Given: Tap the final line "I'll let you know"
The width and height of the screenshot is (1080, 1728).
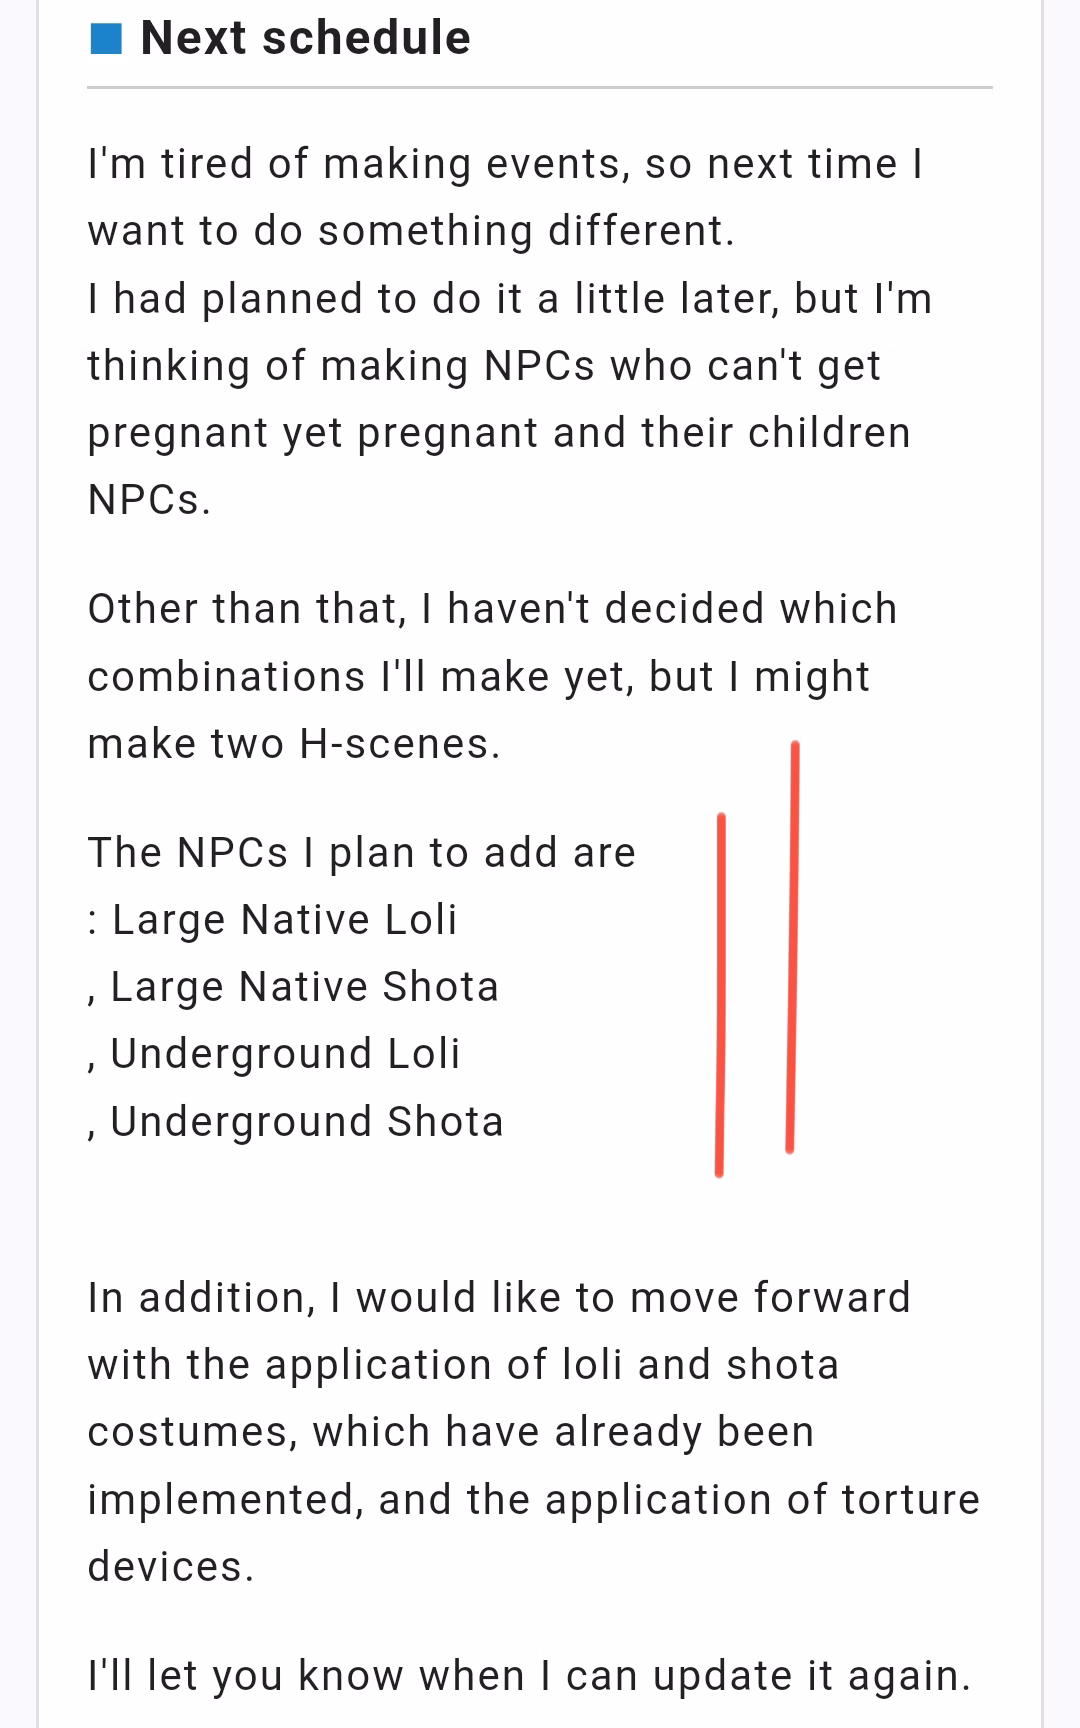Looking at the screenshot, I should tap(529, 1676).
